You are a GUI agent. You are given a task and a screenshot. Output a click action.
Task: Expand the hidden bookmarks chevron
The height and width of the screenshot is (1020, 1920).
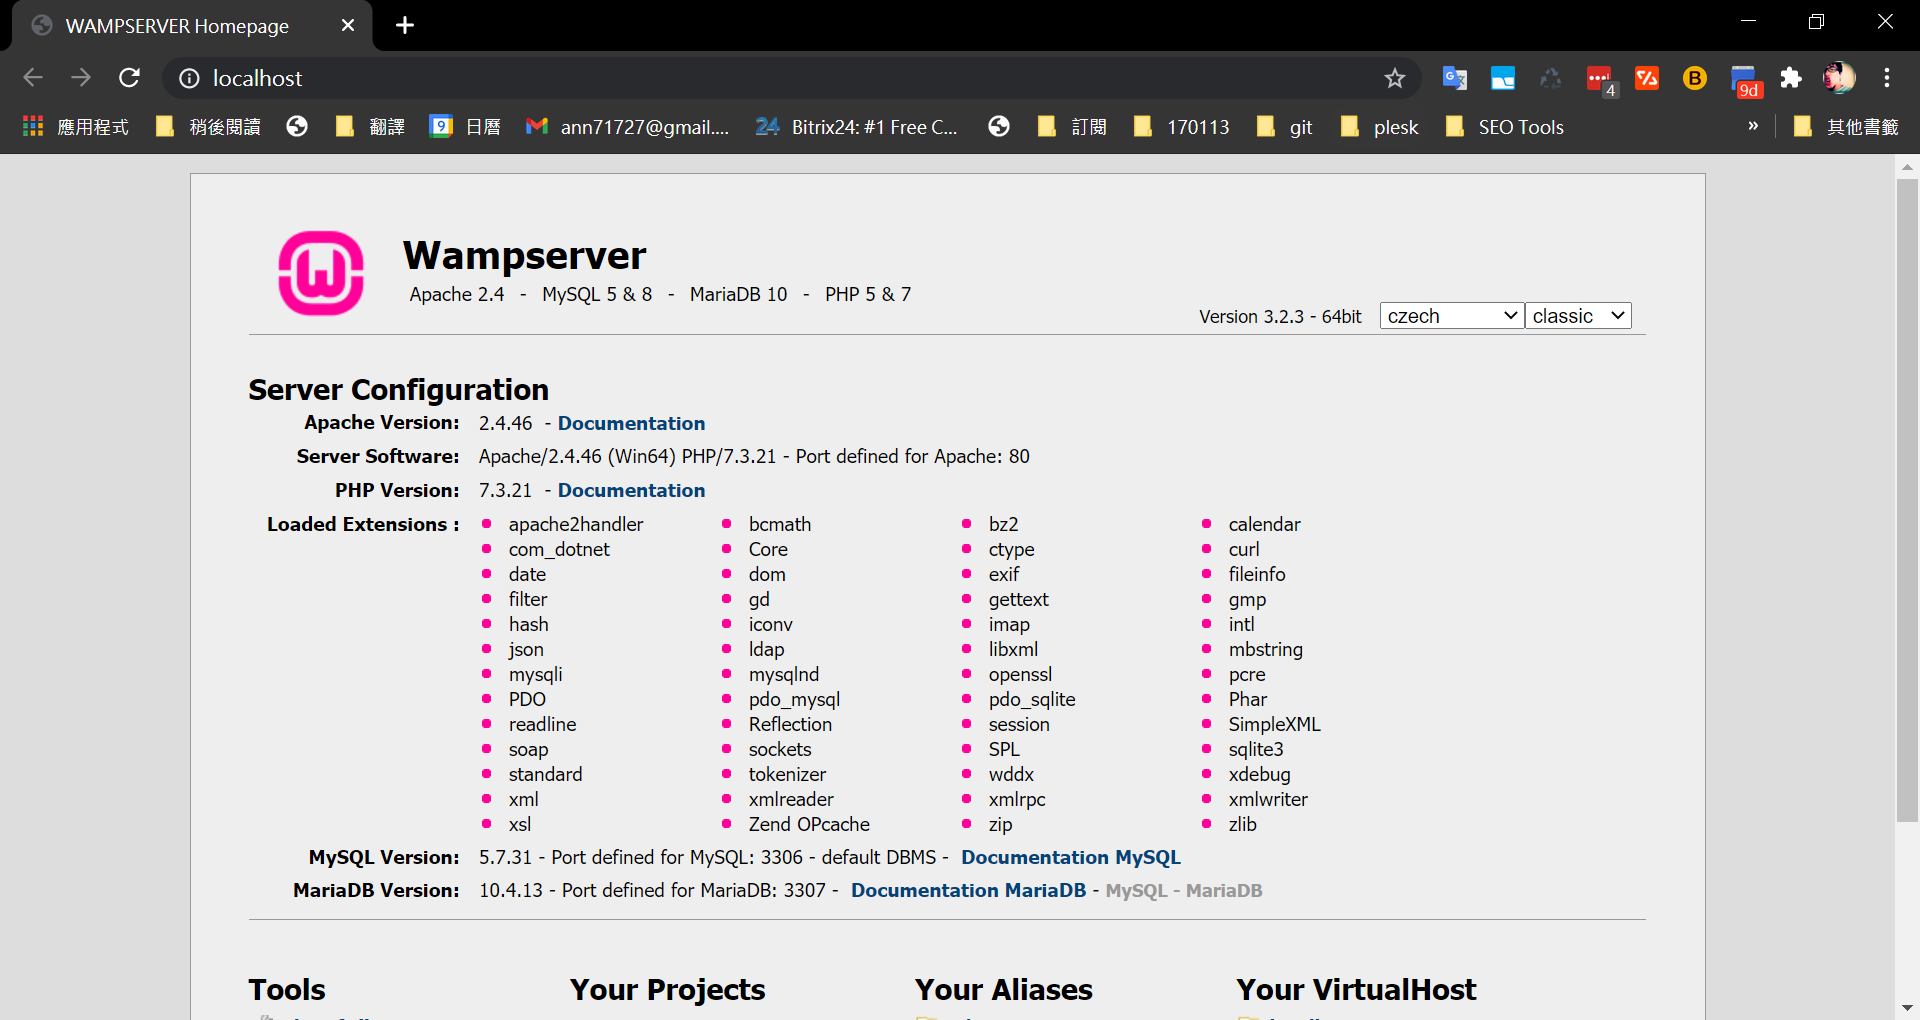1753,126
